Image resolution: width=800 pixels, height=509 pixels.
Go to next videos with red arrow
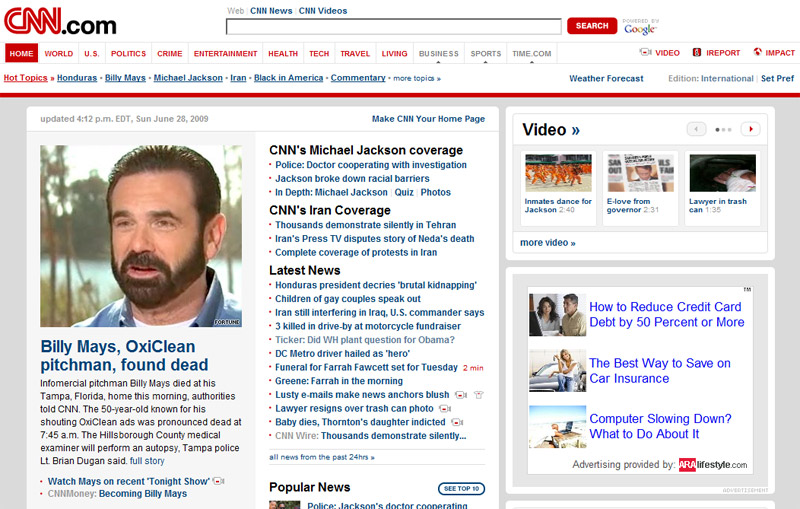point(751,129)
